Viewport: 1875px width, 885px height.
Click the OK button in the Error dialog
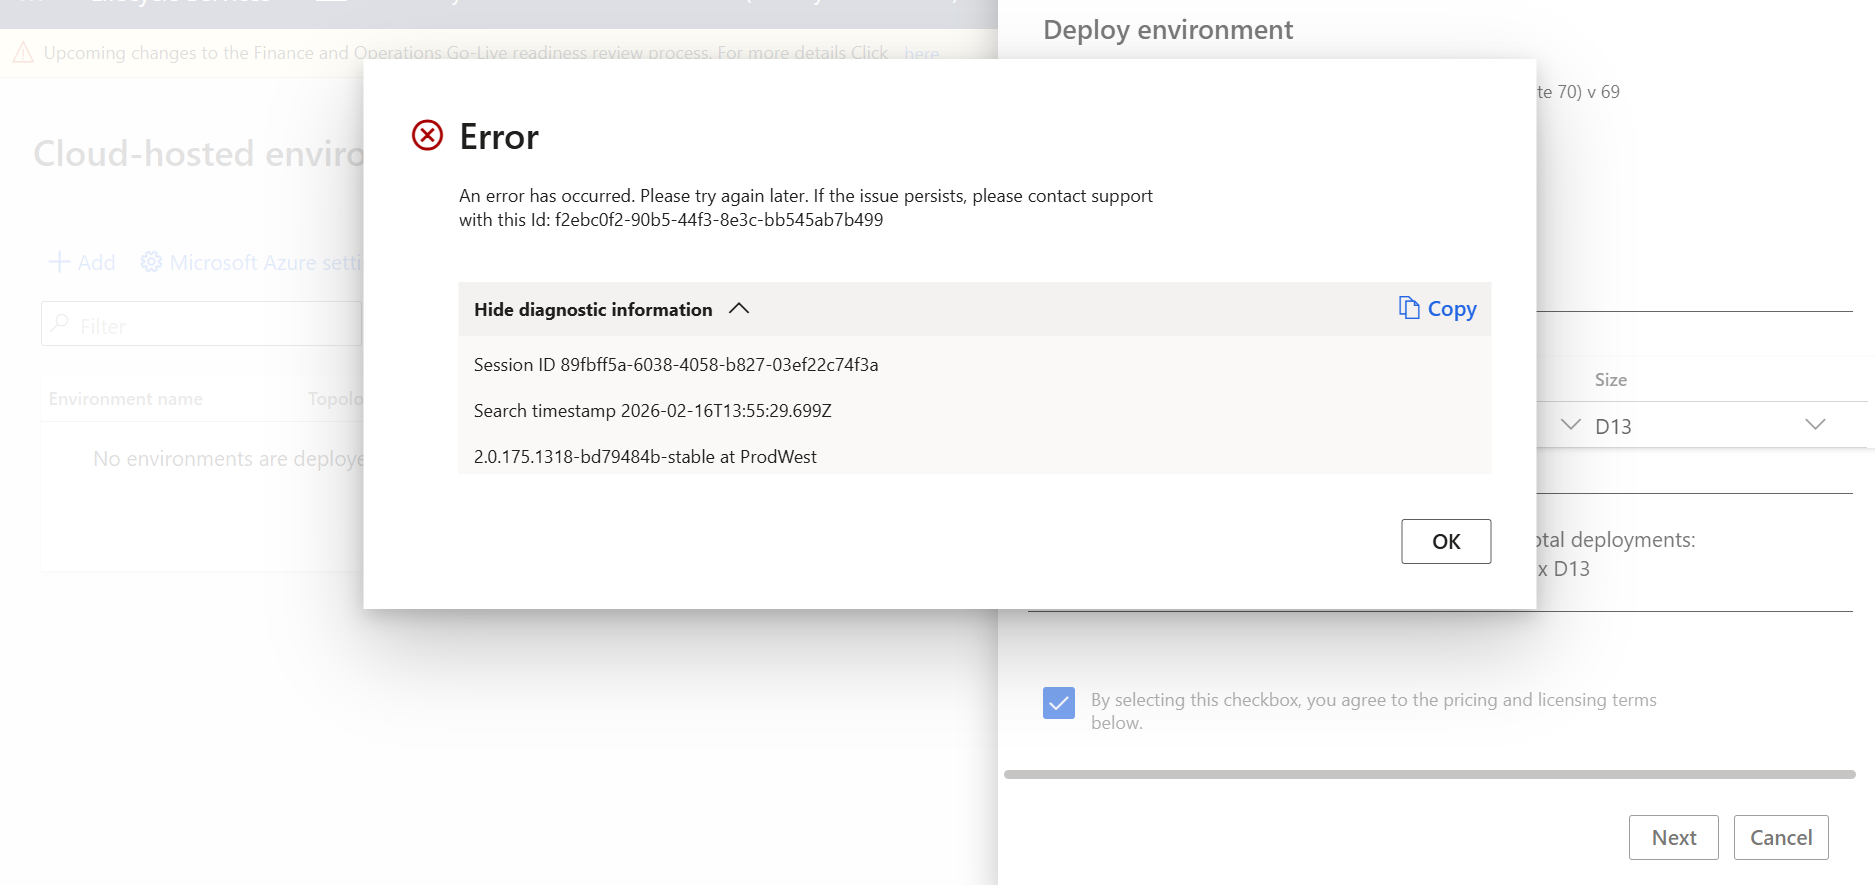click(1445, 541)
